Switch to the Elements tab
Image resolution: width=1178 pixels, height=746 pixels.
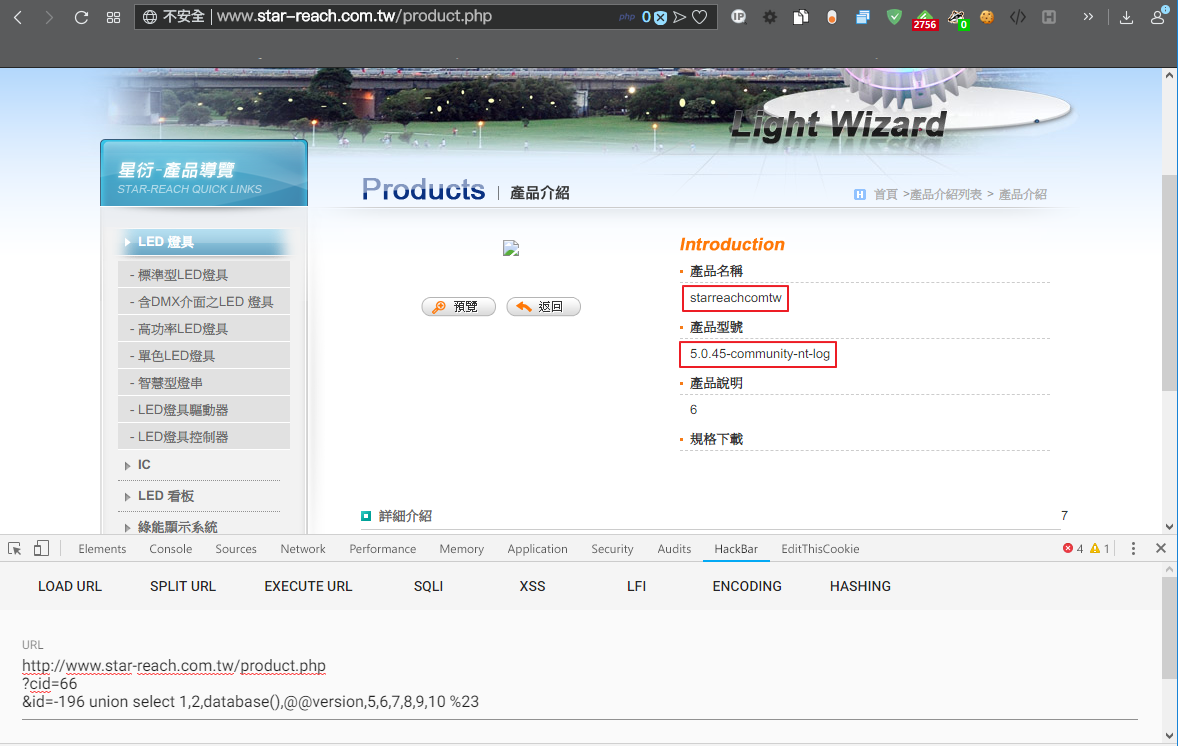pos(102,549)
